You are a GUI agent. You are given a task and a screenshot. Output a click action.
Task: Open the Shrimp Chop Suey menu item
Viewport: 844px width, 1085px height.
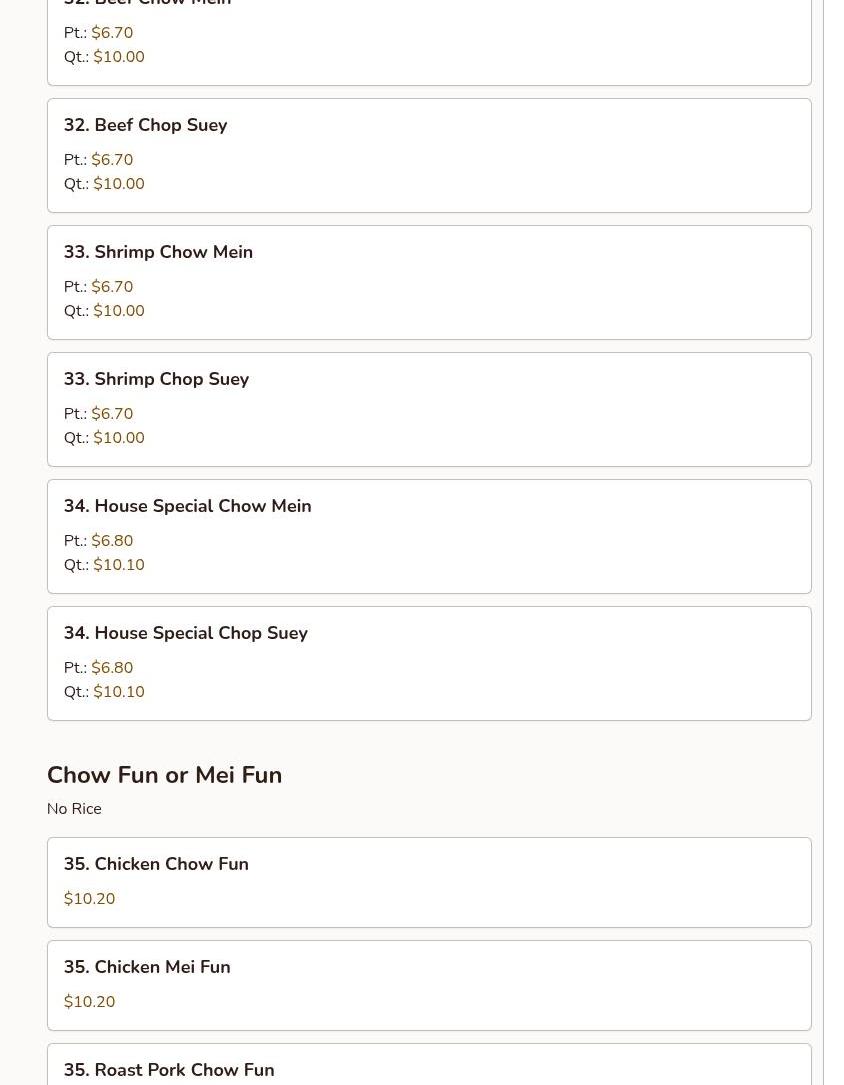[156, 379]
